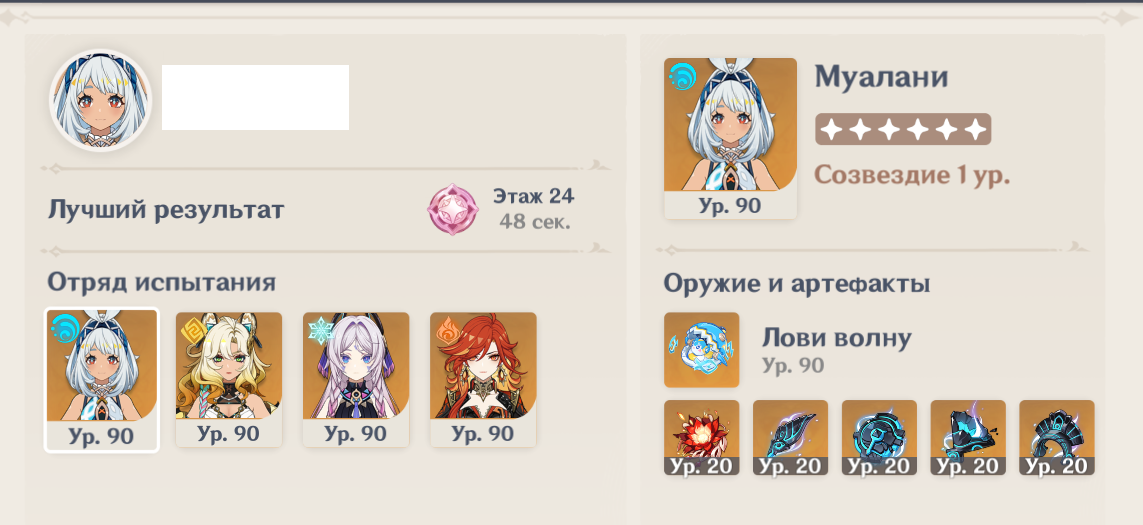Screen dimensions: 1143x525
Task: Click the Лови волну weapon name
Action: [837, 338]
